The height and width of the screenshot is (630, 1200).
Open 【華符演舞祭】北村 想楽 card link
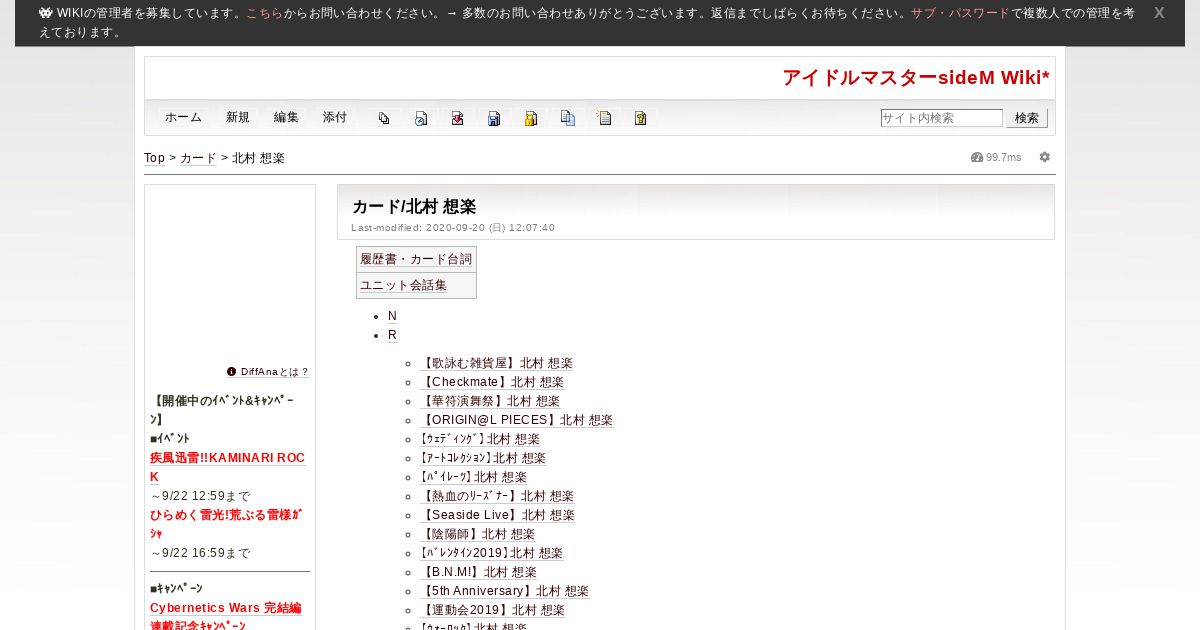(489, 401)
